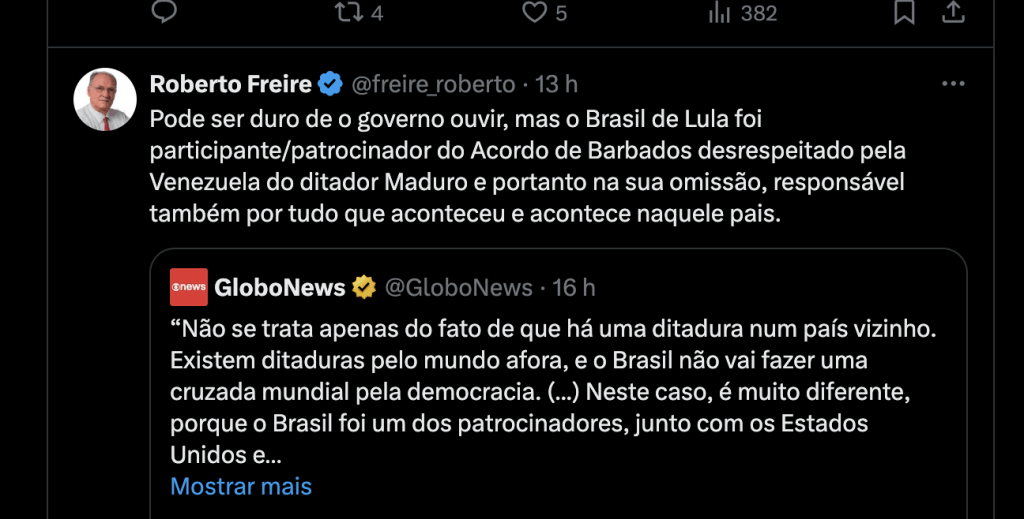Open the GloboNews account name

[x=279, y=288]
